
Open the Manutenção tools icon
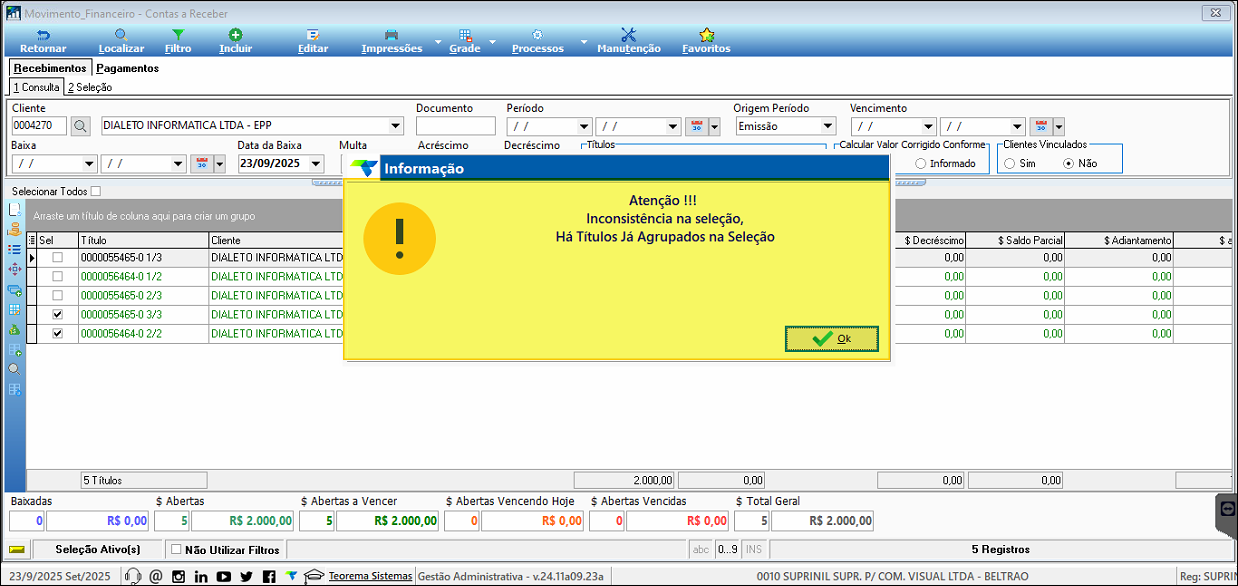628,35
